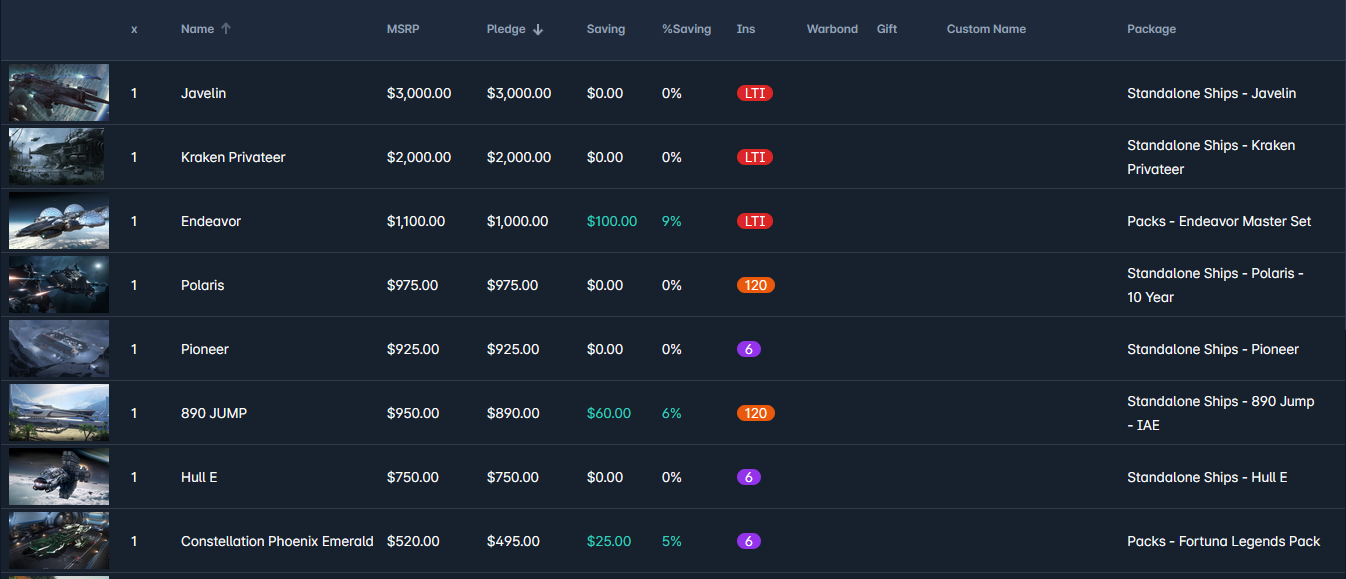Image resolution: width=1346 pixels, height=579 pixels.
Task: Open the 890 JUMP thumbnail image
Action: tap(59, 413)
